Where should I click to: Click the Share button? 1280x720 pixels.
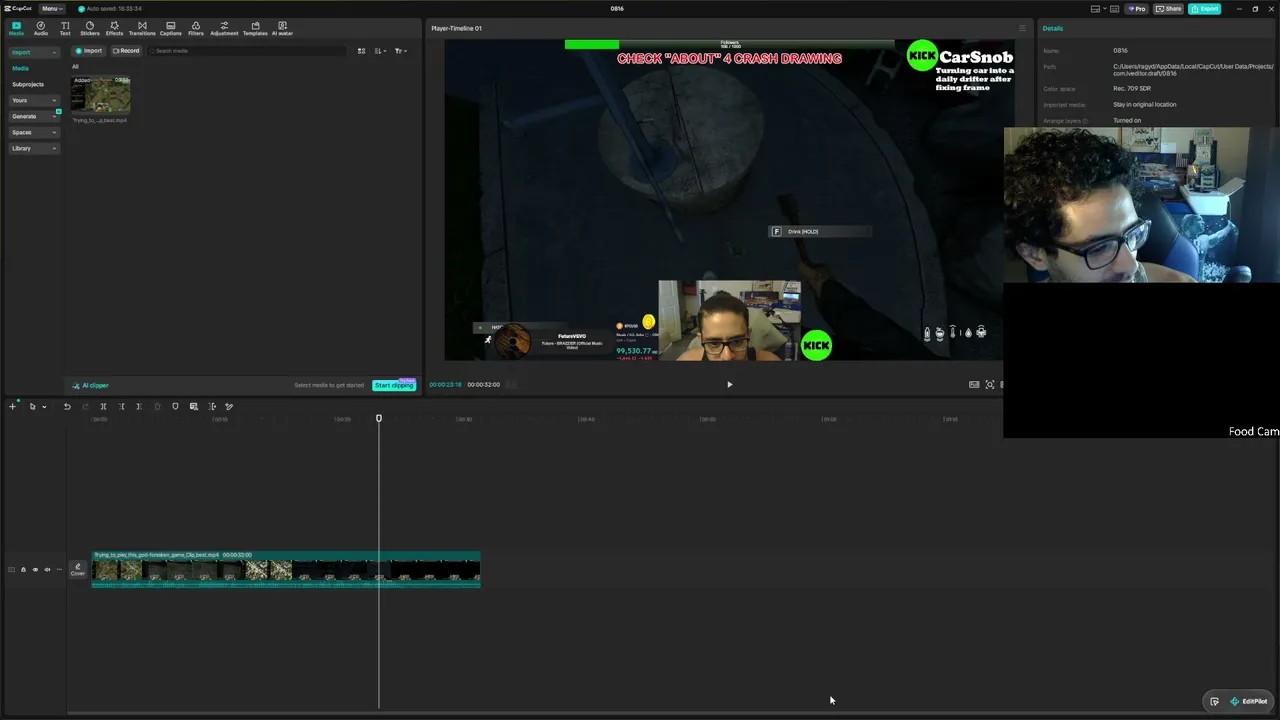tap(1169, 9)
